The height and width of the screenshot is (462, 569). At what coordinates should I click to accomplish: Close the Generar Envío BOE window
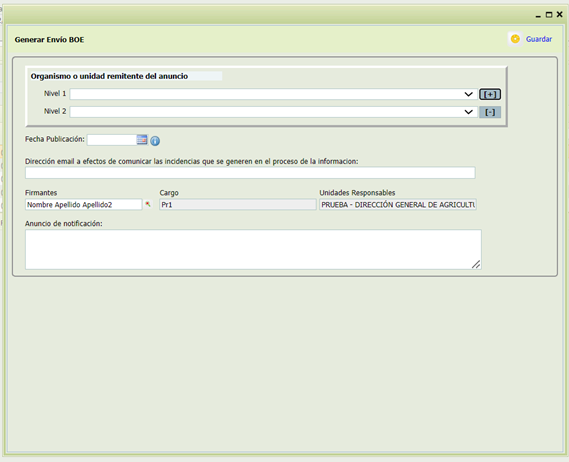(x=560, y=14)
